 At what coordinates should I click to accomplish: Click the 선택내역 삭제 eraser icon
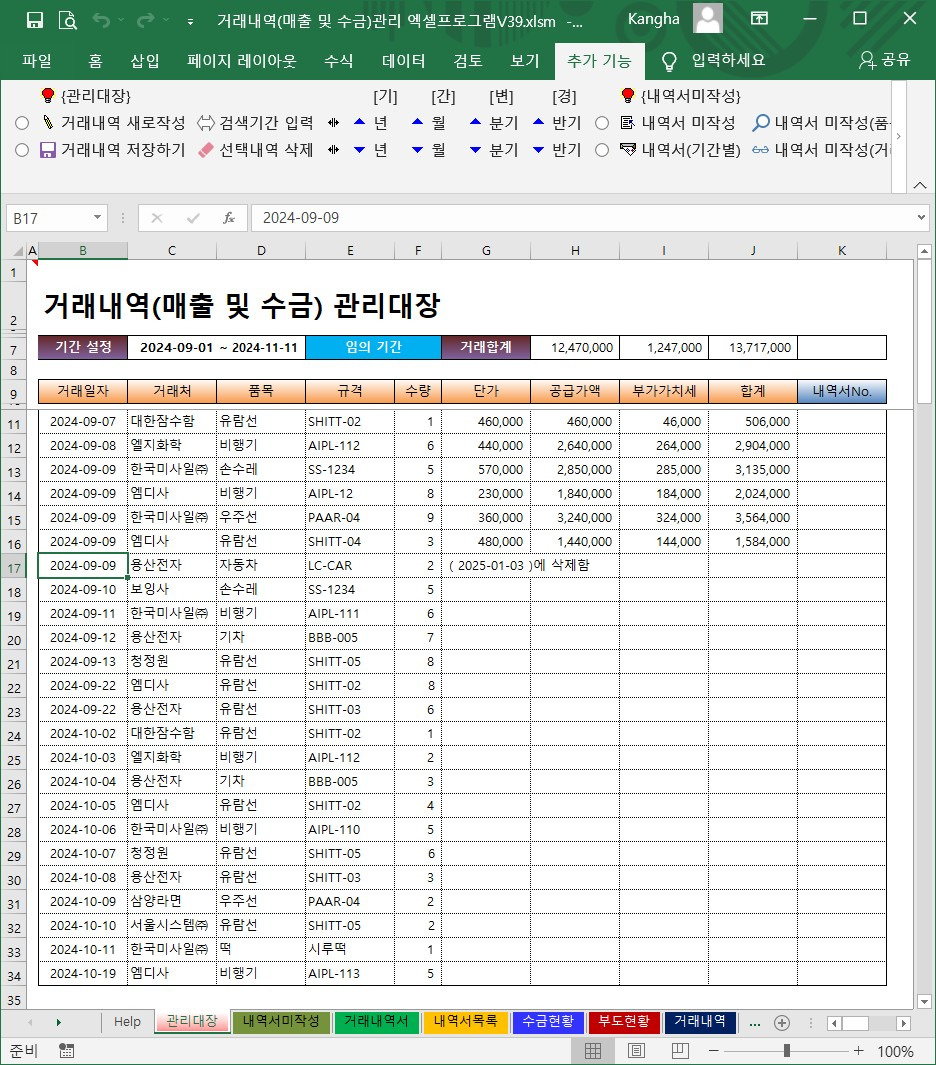tap(206, 150)
